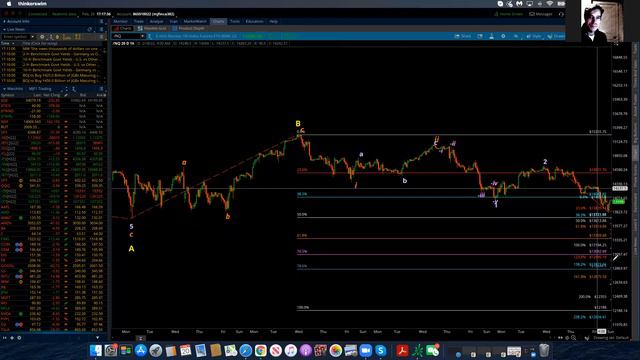Click the chart zoom magnifier icon
The width and height of the screenshot is (640, 360).
coord(573,338)
